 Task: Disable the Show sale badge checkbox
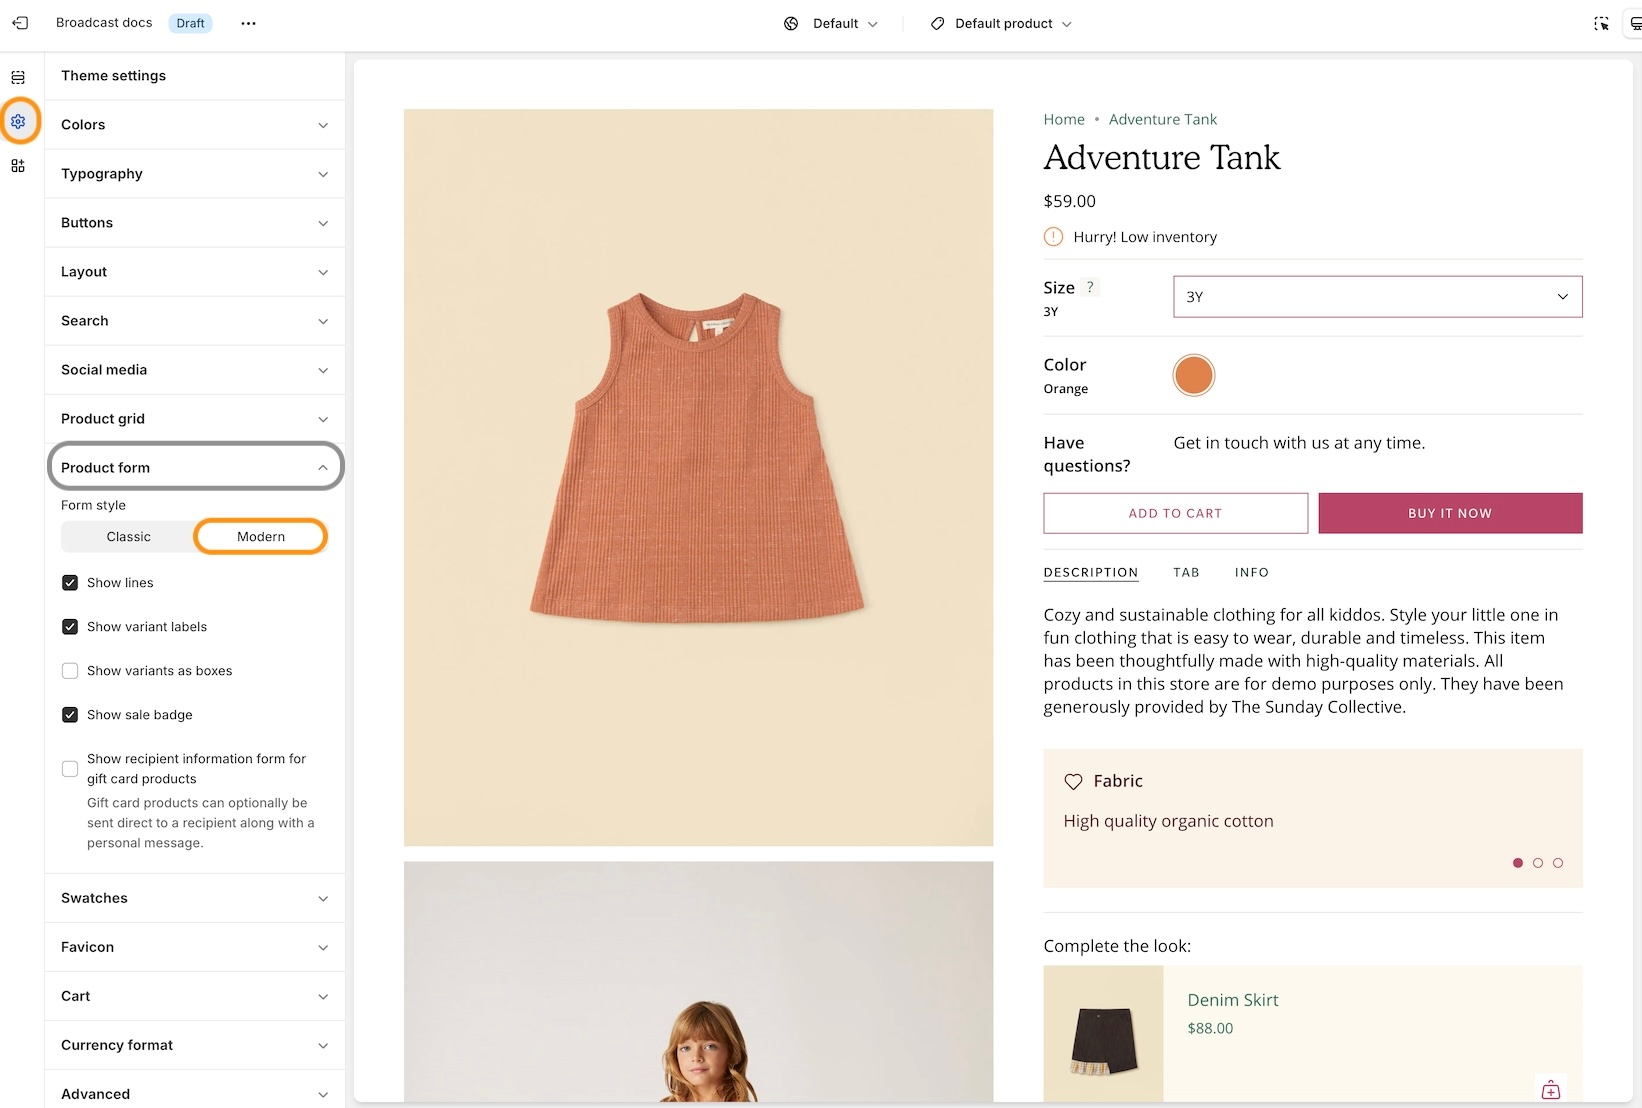tap(70, 715)
